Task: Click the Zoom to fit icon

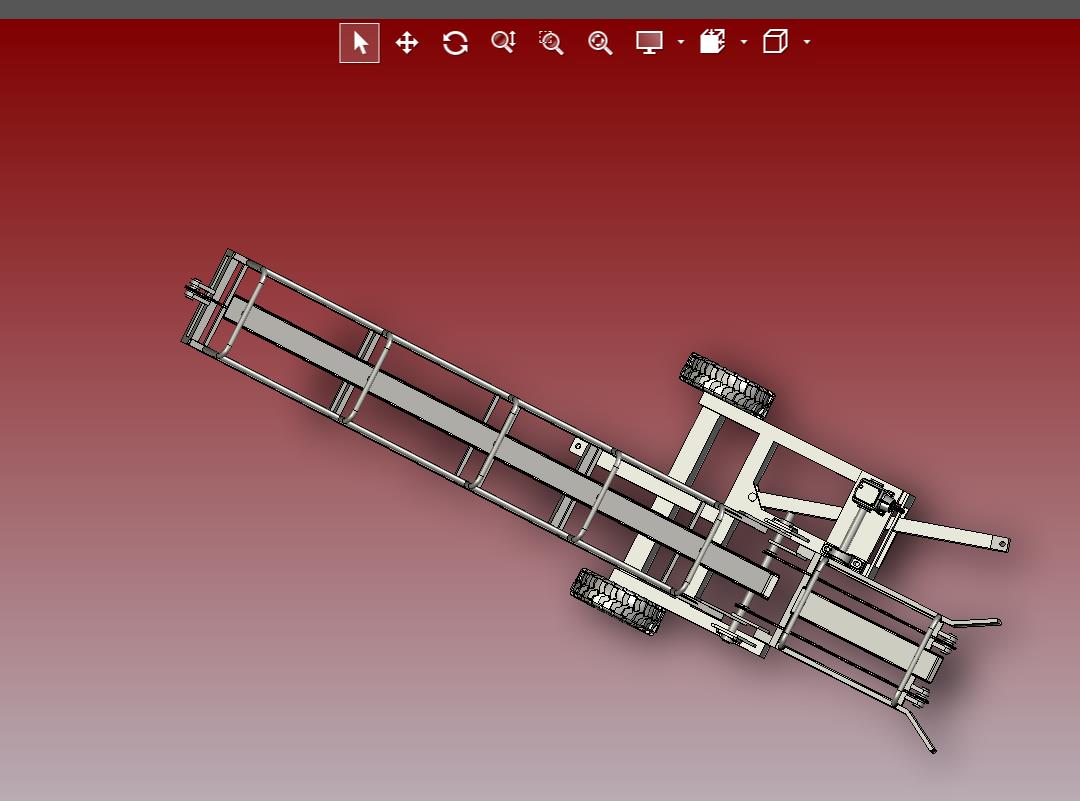Action: tap(600, 43)
